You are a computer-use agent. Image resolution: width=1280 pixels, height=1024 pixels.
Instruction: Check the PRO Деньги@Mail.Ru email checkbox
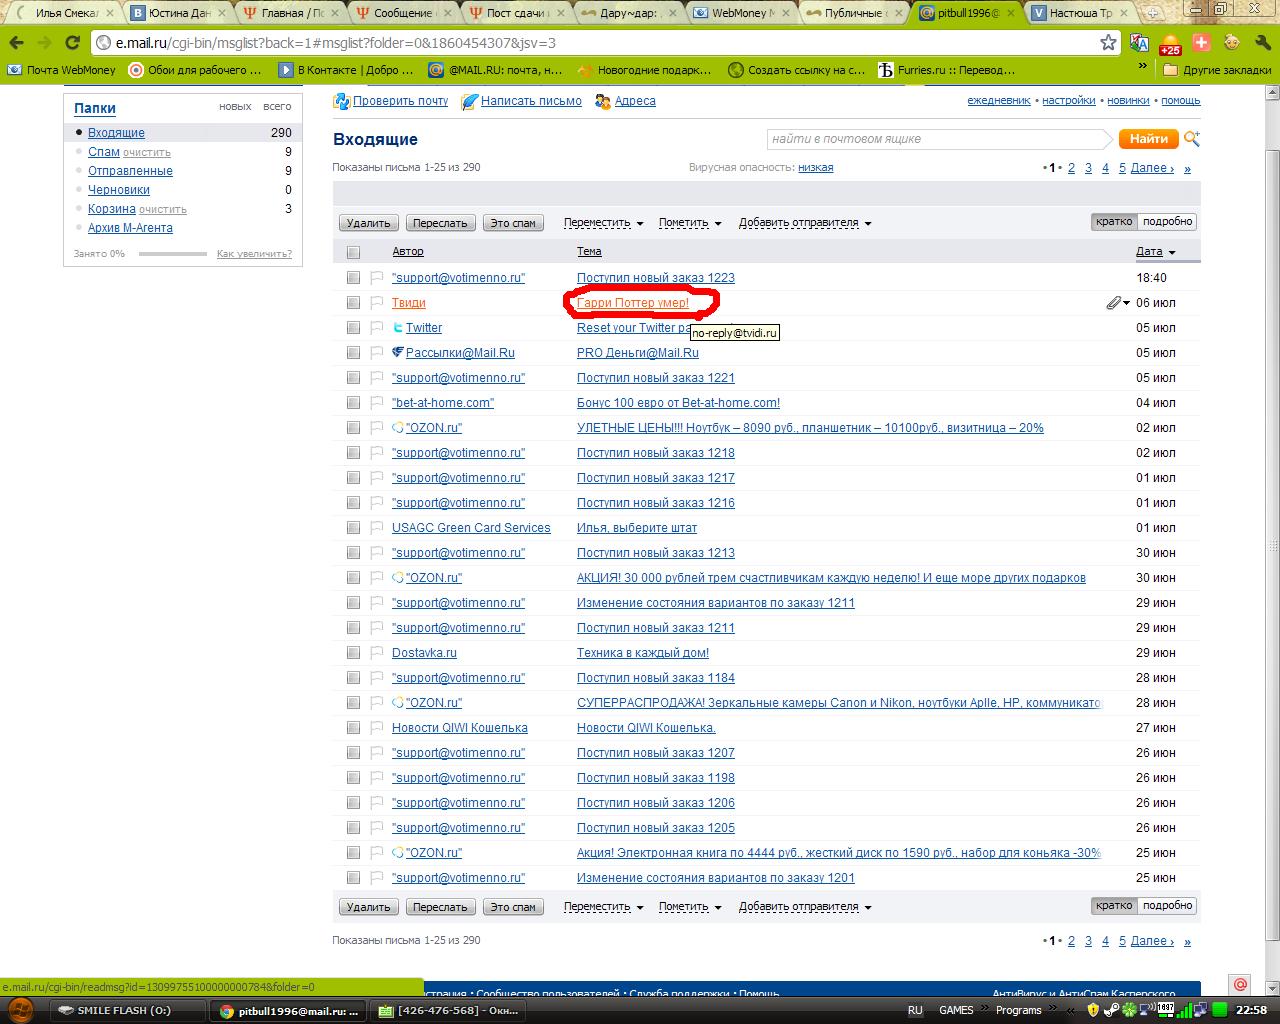[x=353, y=353]
